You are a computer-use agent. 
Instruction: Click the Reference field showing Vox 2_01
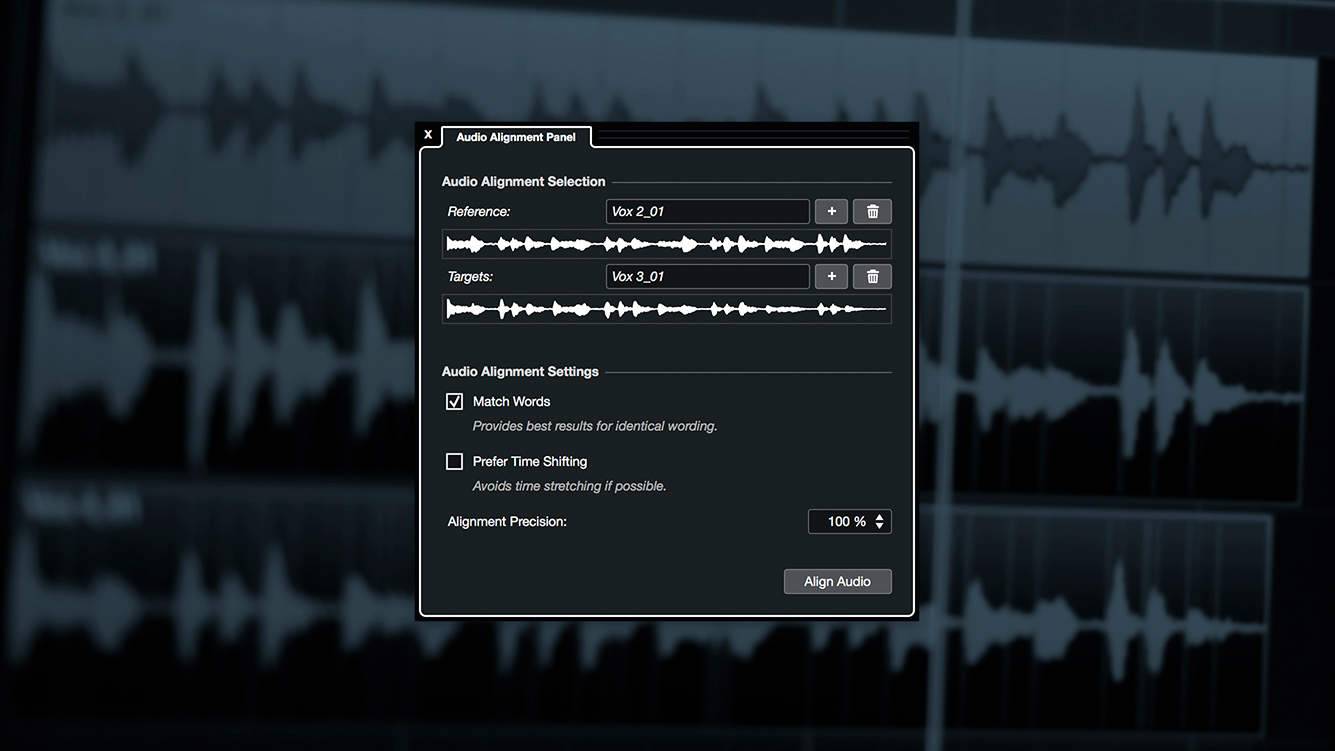(x=708, y=211)
